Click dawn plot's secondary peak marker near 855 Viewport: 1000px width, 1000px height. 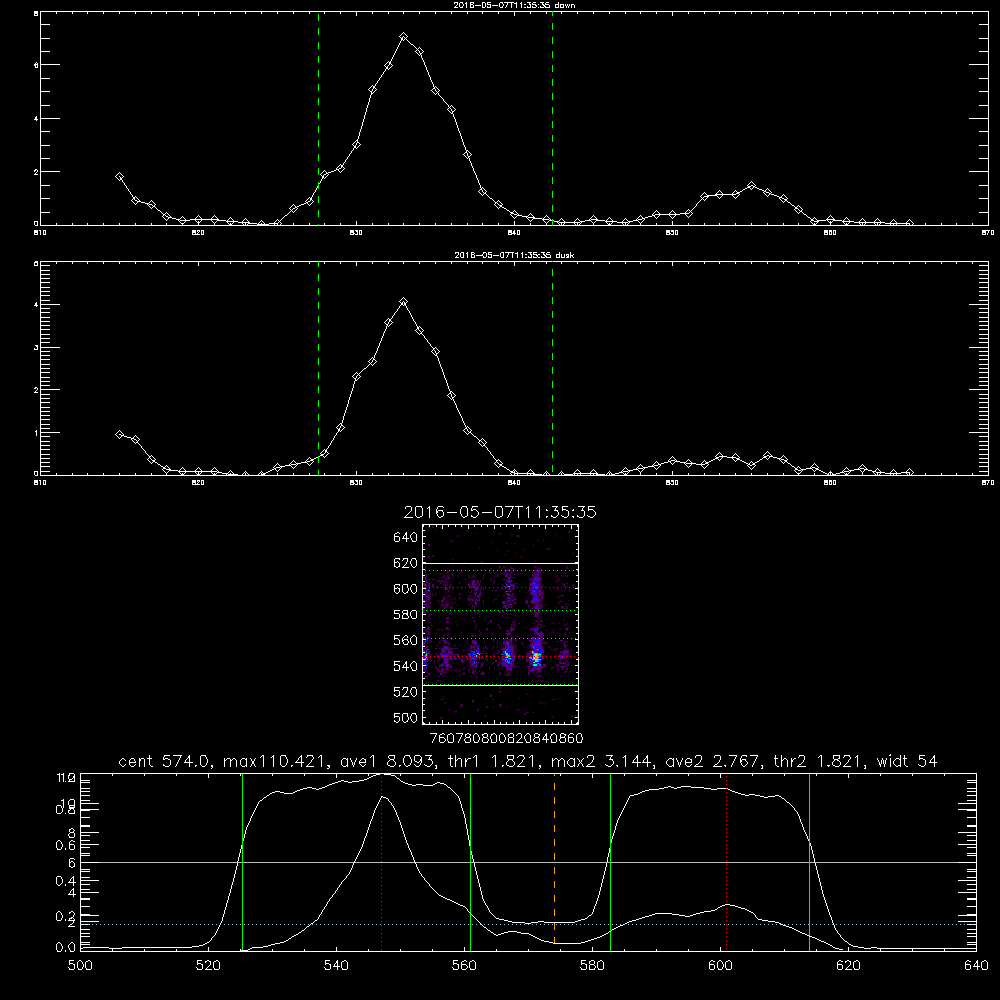tap(751, 186)
